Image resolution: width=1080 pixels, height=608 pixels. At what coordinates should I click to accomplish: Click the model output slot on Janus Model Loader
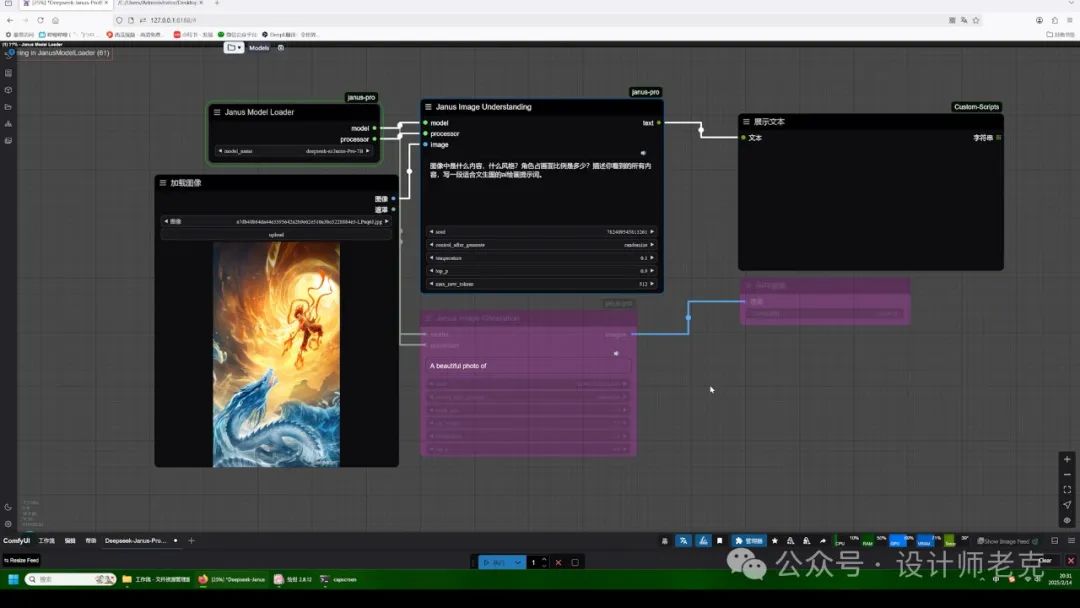coord(375,128)
